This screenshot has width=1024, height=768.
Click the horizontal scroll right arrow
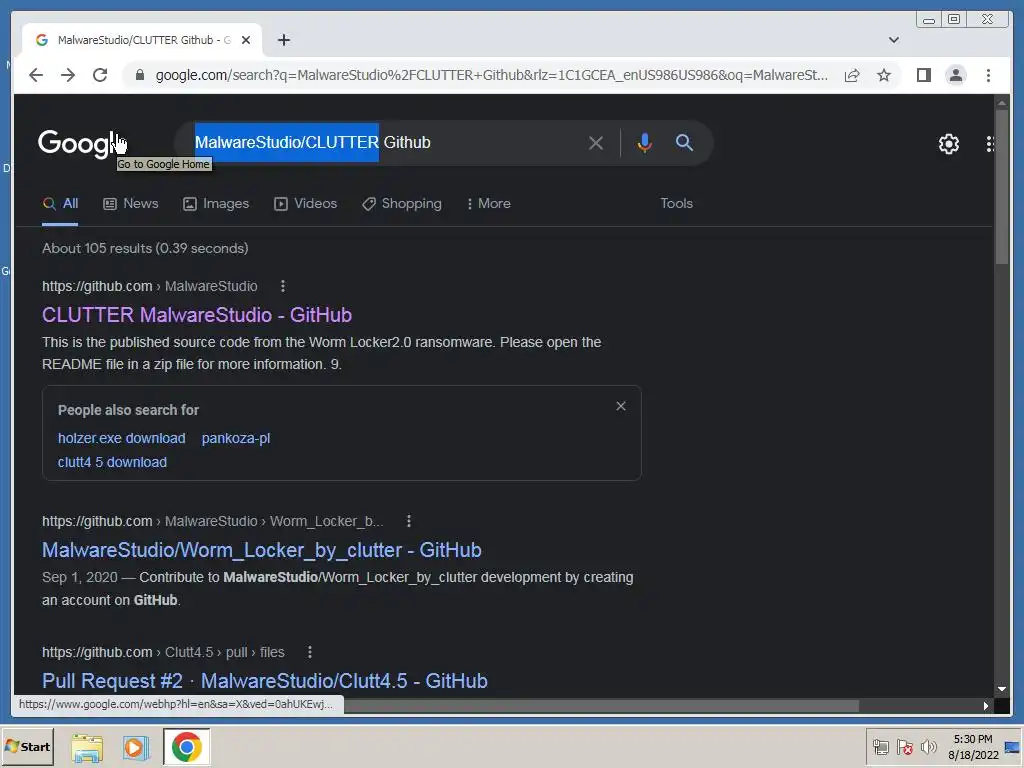(x=985, y=705)
